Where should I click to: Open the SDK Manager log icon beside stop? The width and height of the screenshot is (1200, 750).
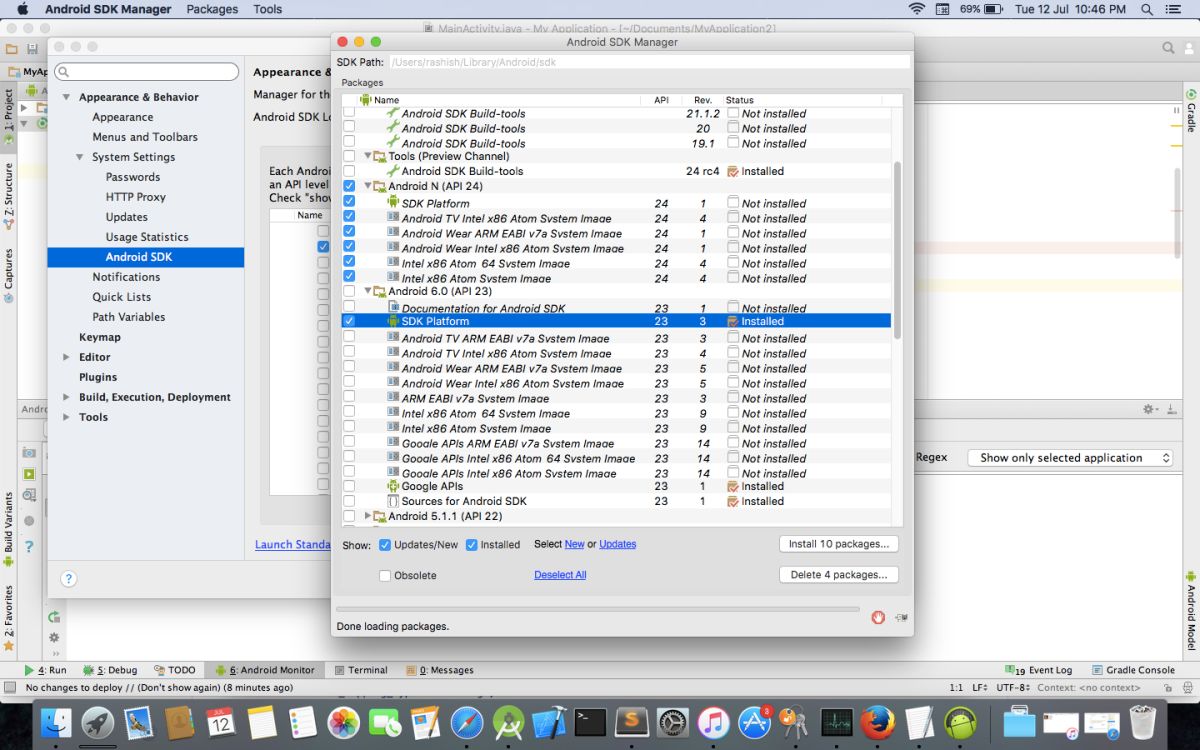902,618
